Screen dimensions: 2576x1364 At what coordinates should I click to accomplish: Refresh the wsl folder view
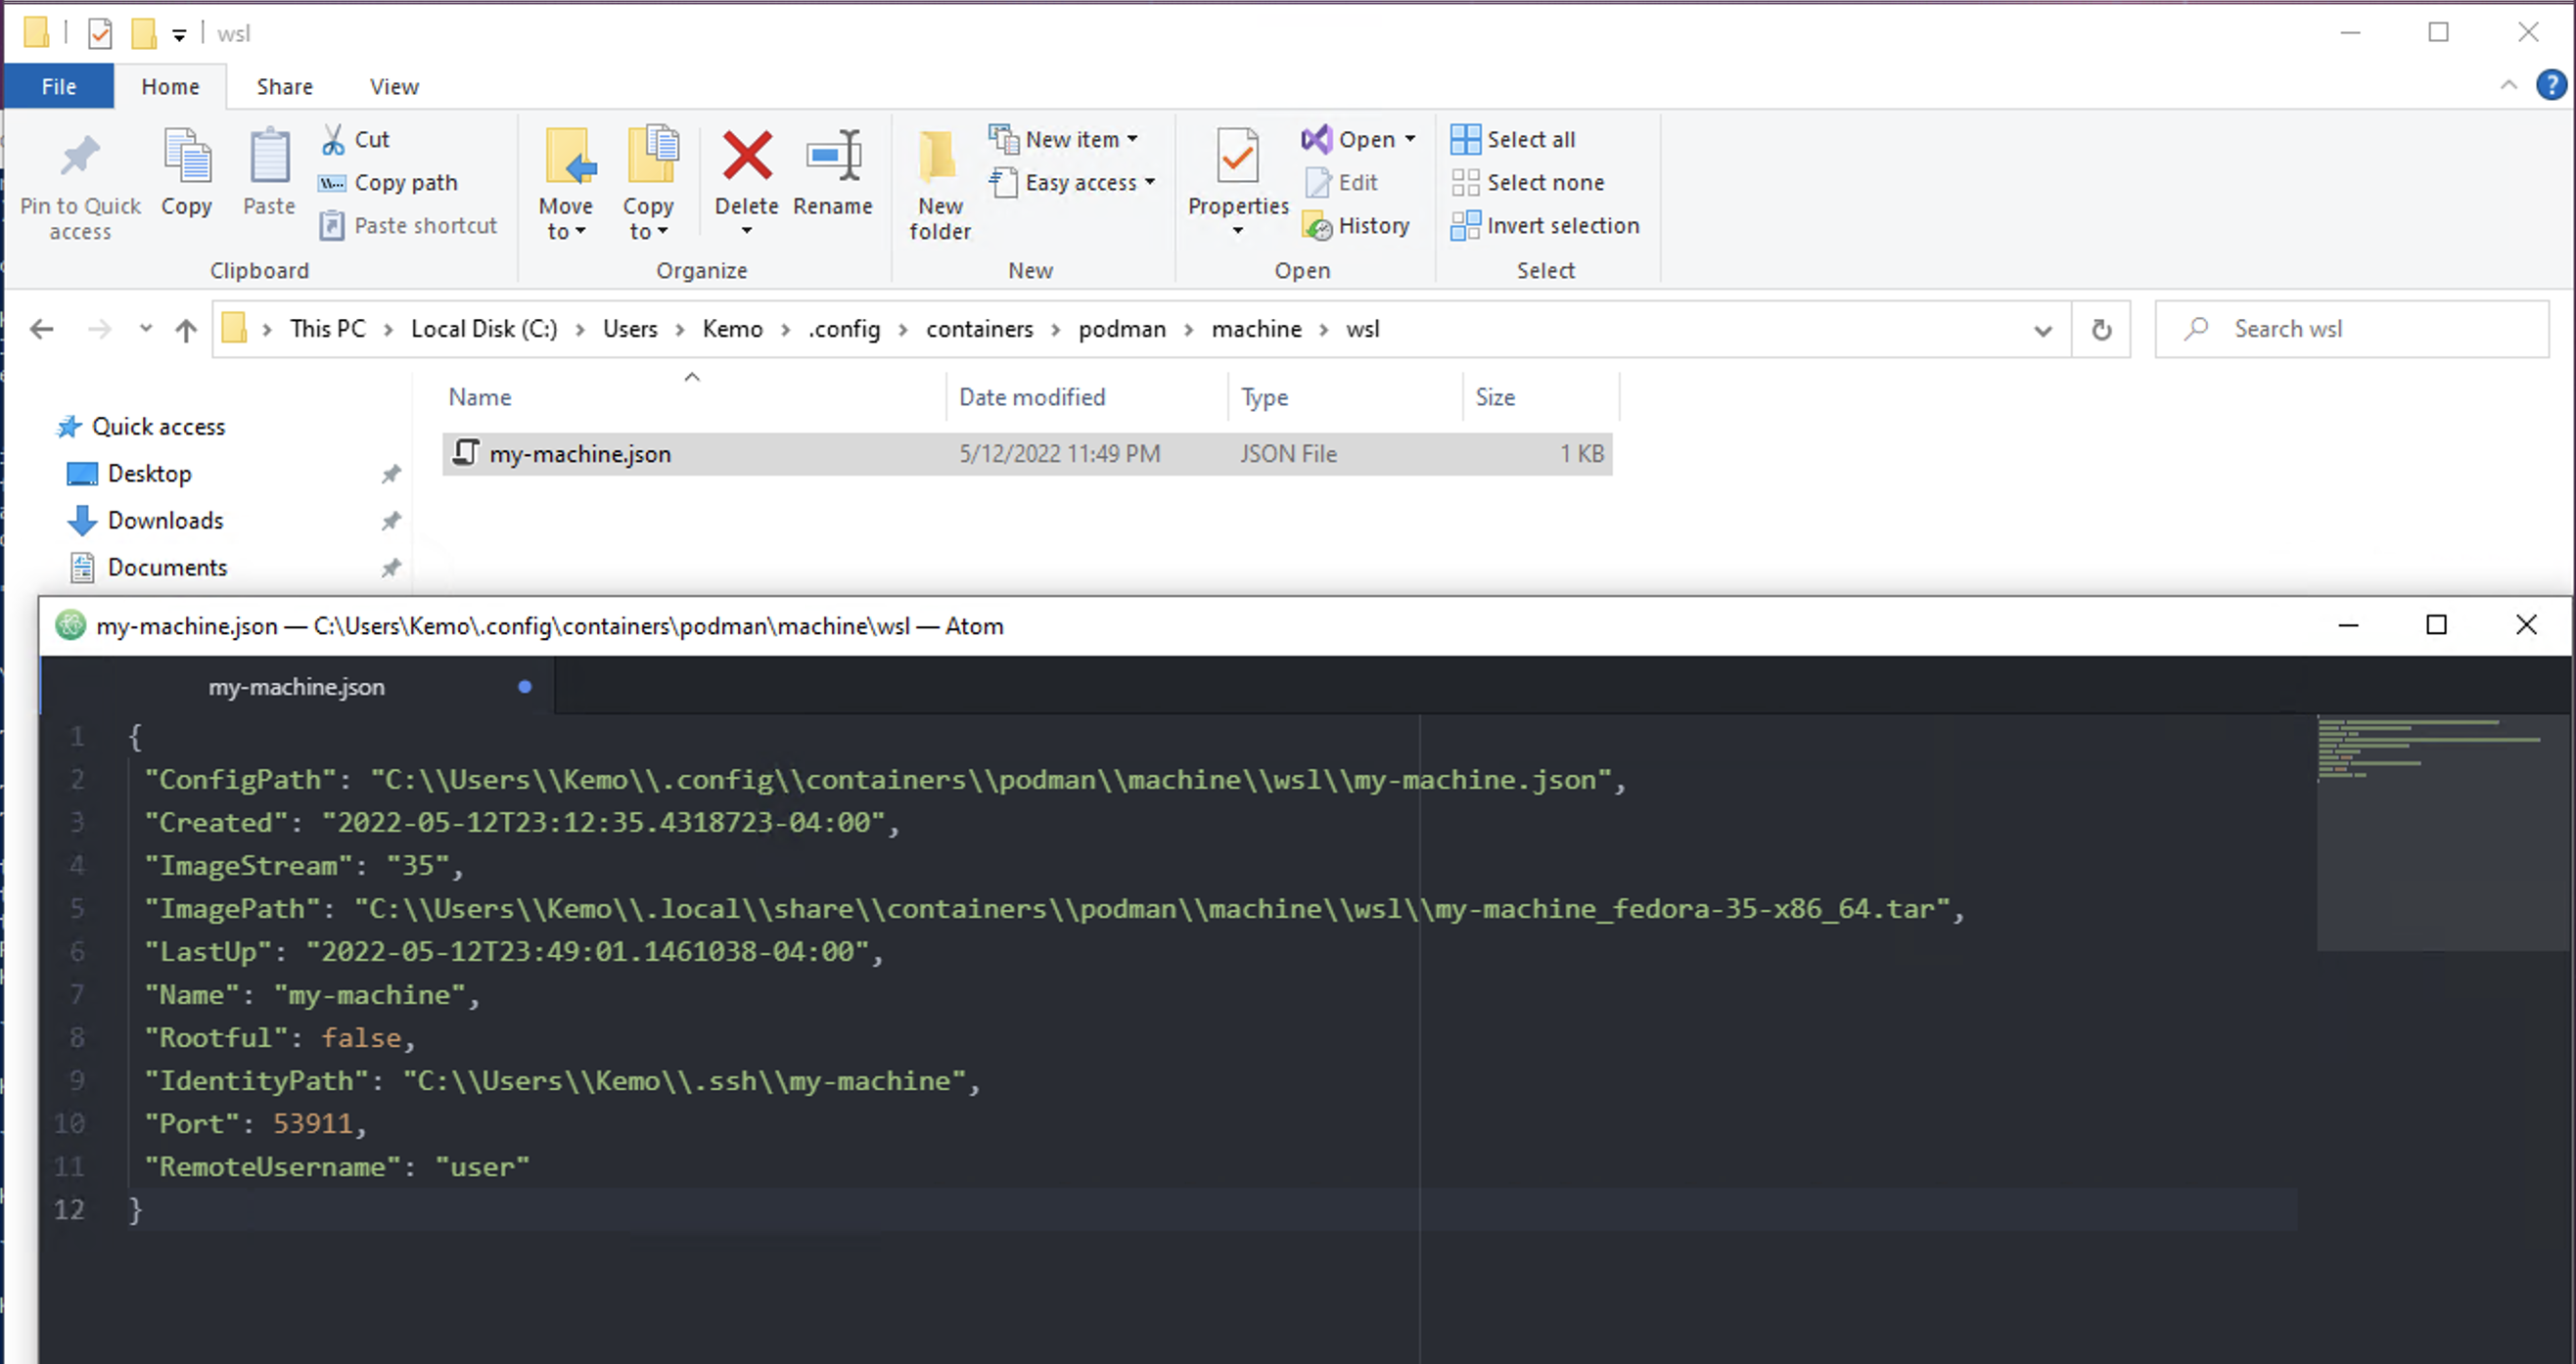pos(2101,329)
